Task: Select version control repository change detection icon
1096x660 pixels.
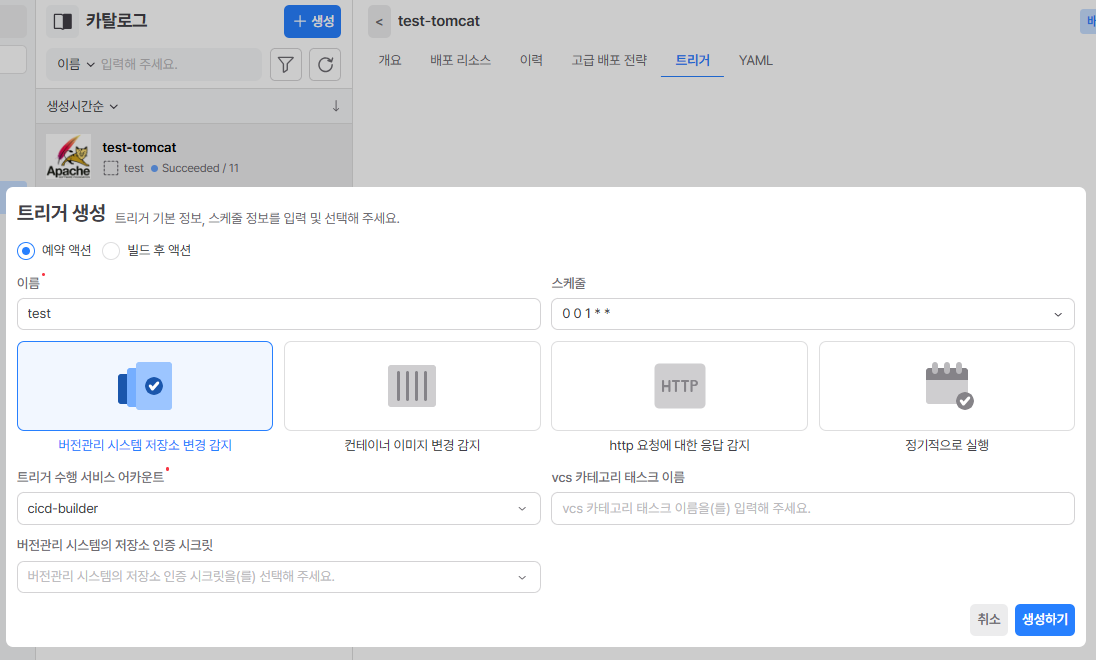Action: pos(145,386)
